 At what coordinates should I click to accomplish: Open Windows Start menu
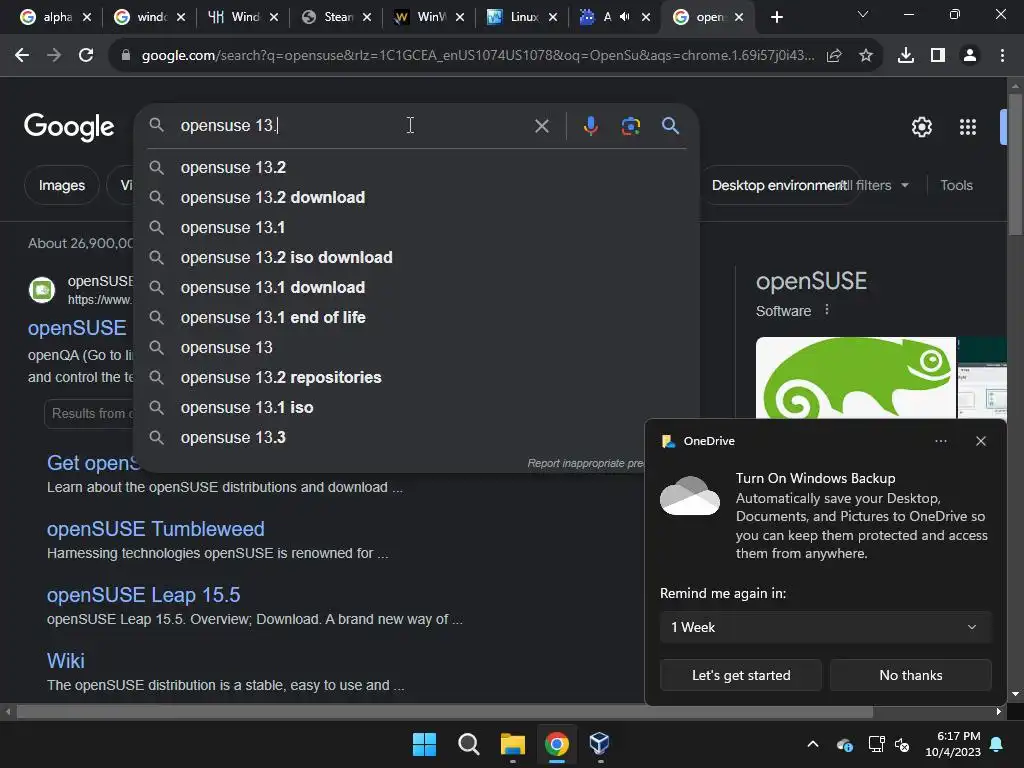424,744
